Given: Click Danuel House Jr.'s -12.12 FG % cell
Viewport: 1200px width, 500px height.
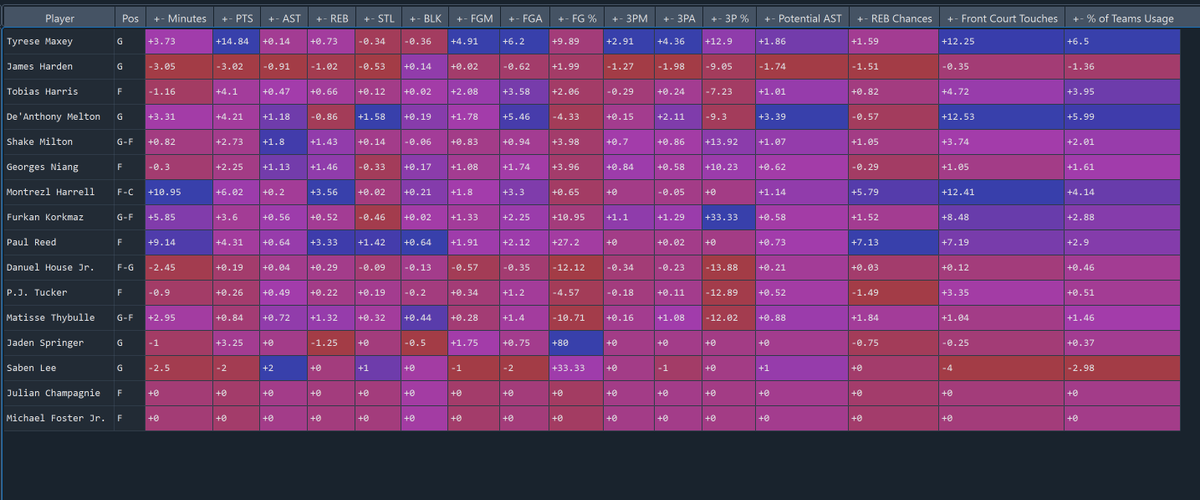Looking at the screenshot, I should tap(578, 267).
